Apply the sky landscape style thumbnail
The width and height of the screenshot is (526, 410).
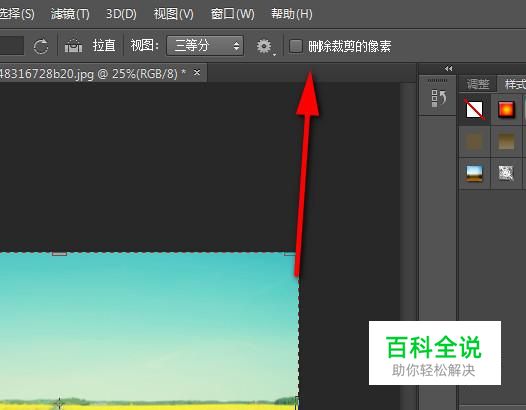[x=475, y=173]
